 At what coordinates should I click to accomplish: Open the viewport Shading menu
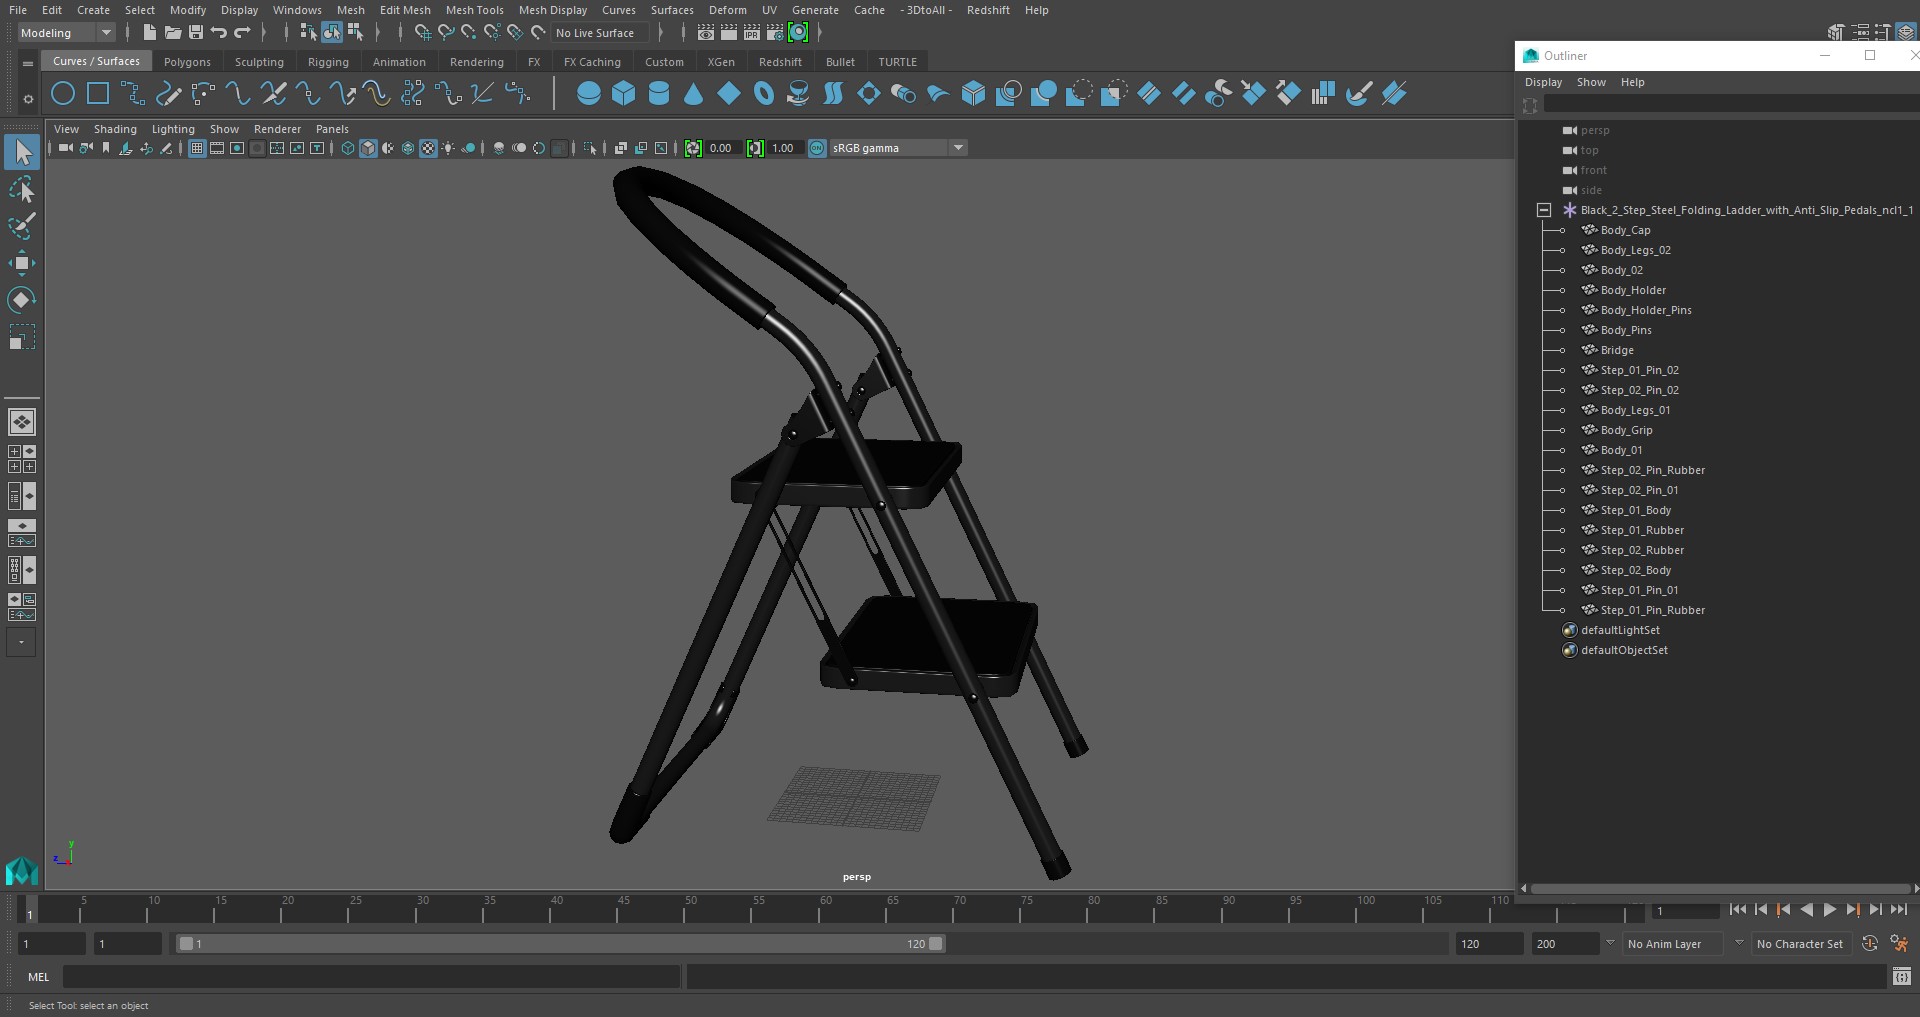point(115,129)
